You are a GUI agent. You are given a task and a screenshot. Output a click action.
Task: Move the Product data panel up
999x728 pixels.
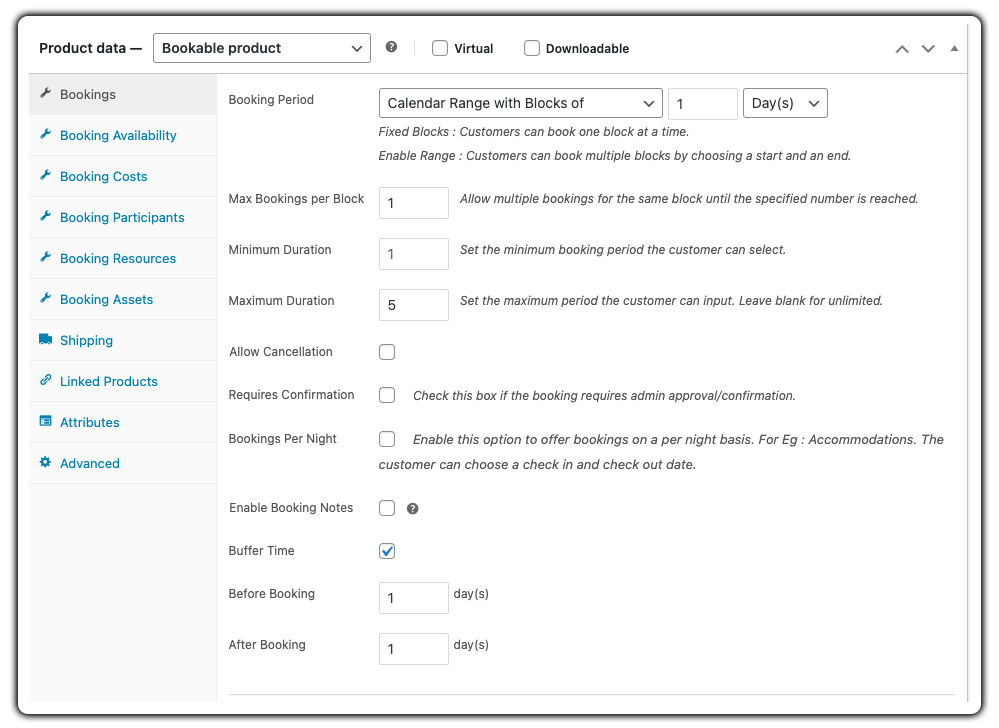[x=902, y=48]
